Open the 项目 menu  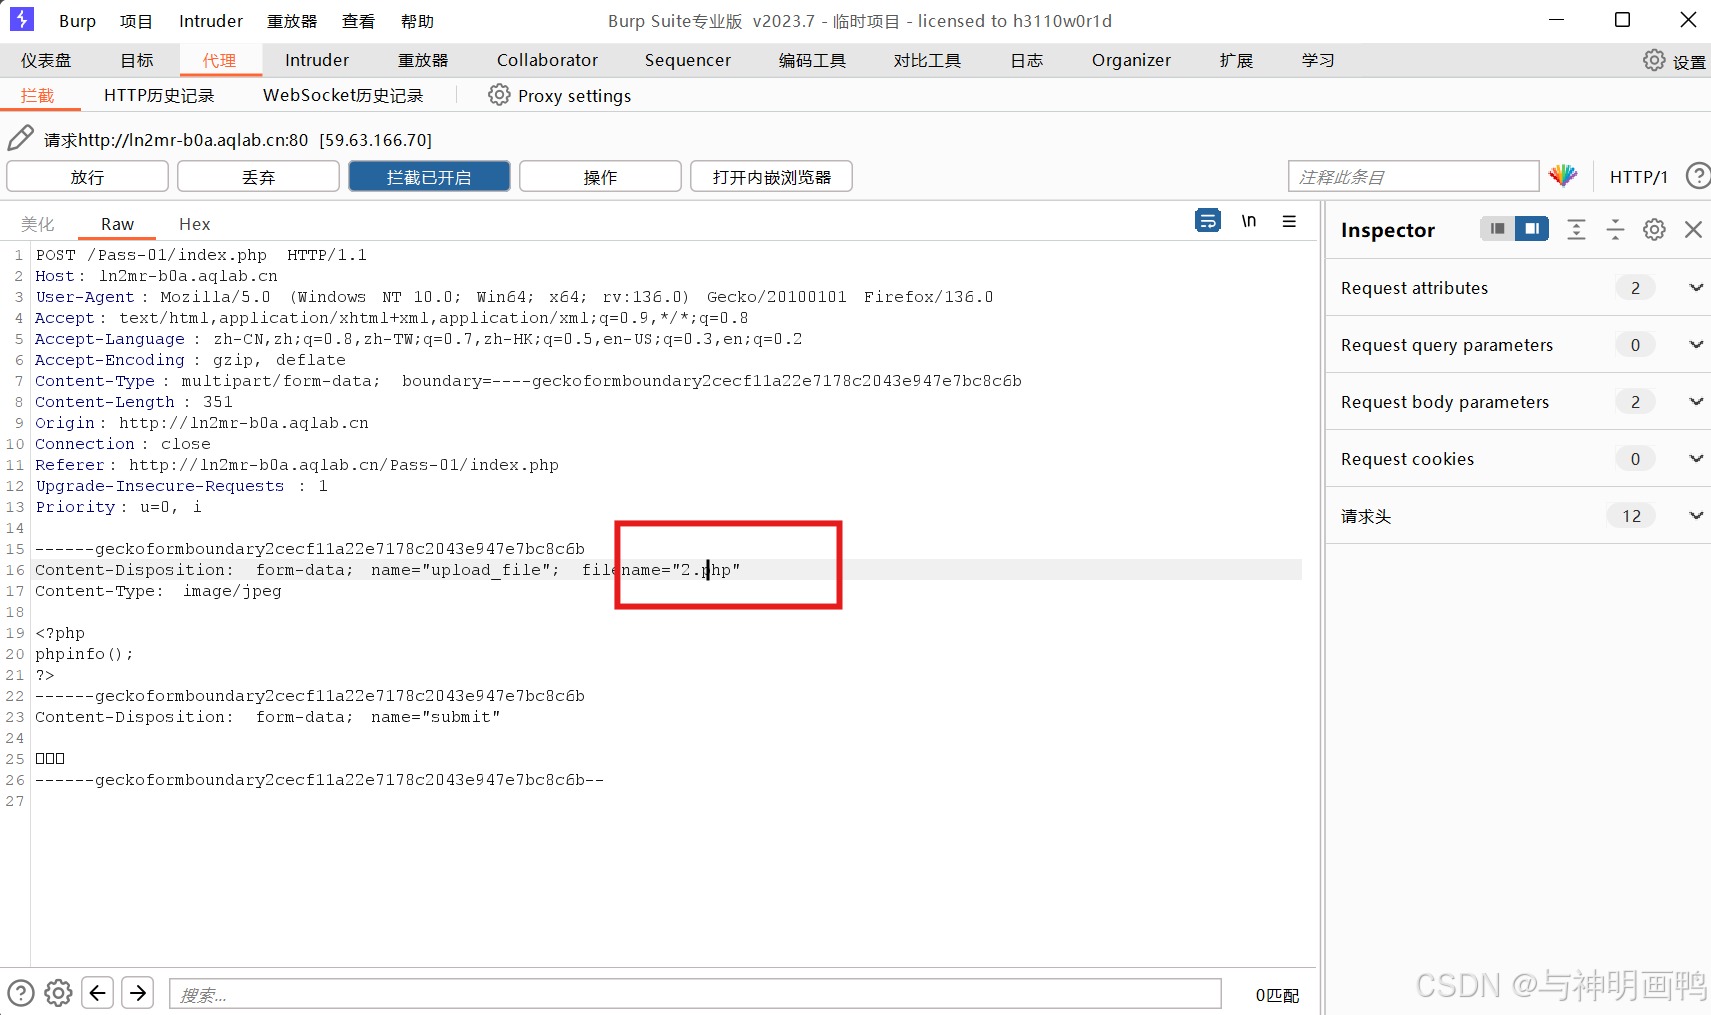[136, 21]
